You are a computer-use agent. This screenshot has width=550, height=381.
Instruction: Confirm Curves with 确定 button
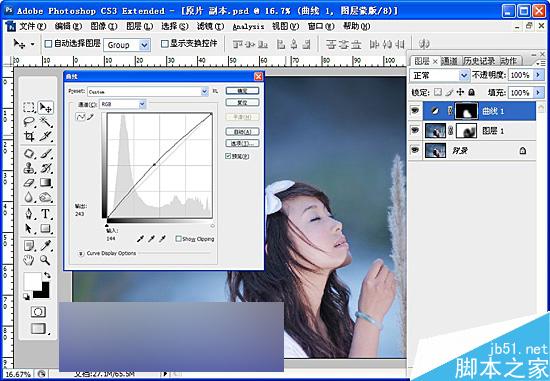(x=242, y=91)
